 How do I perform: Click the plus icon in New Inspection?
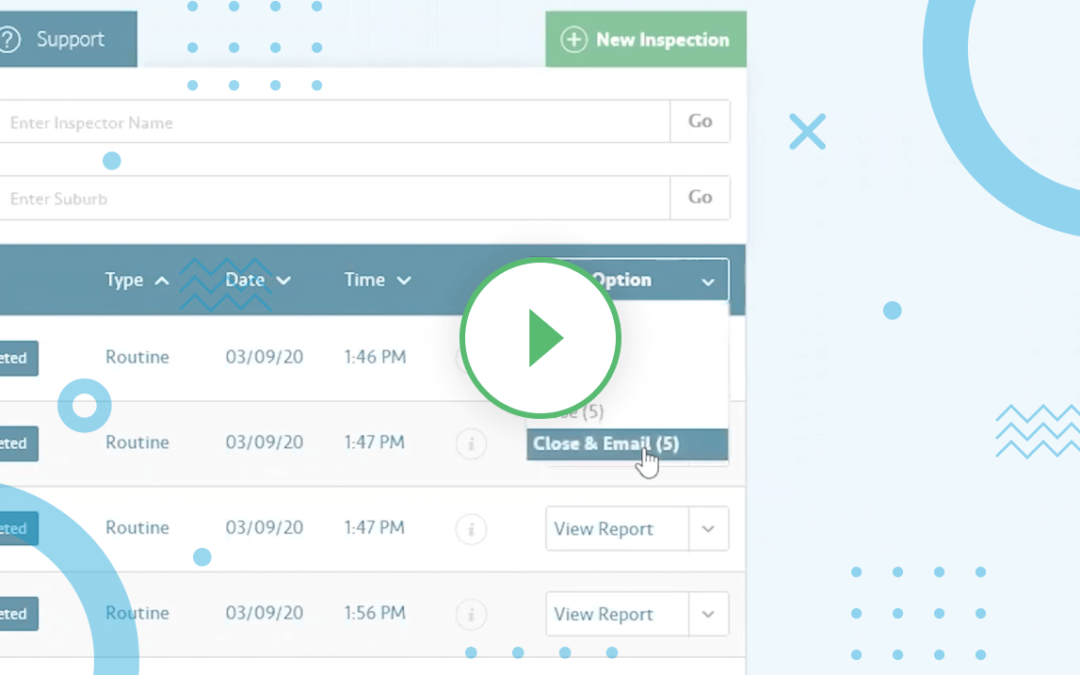pyautogui.click(x=574, y=39)
